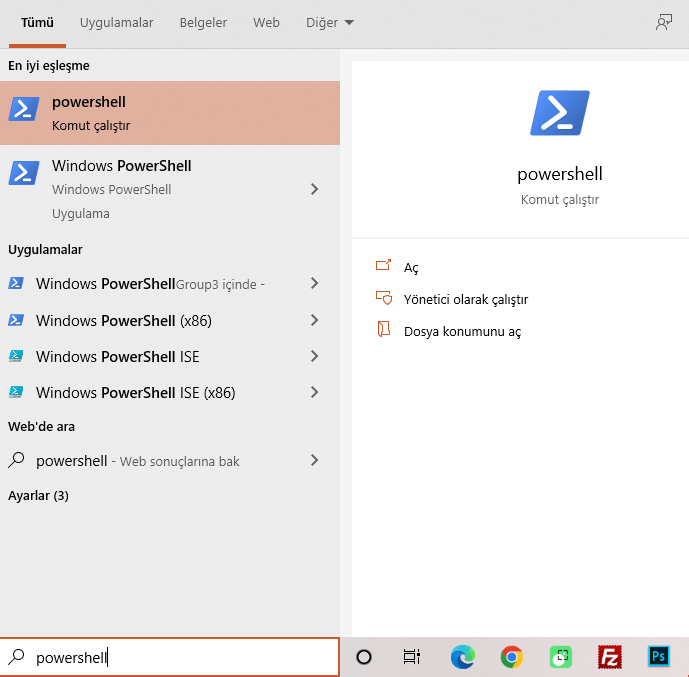Click the powershell search input field

(170, 657)
